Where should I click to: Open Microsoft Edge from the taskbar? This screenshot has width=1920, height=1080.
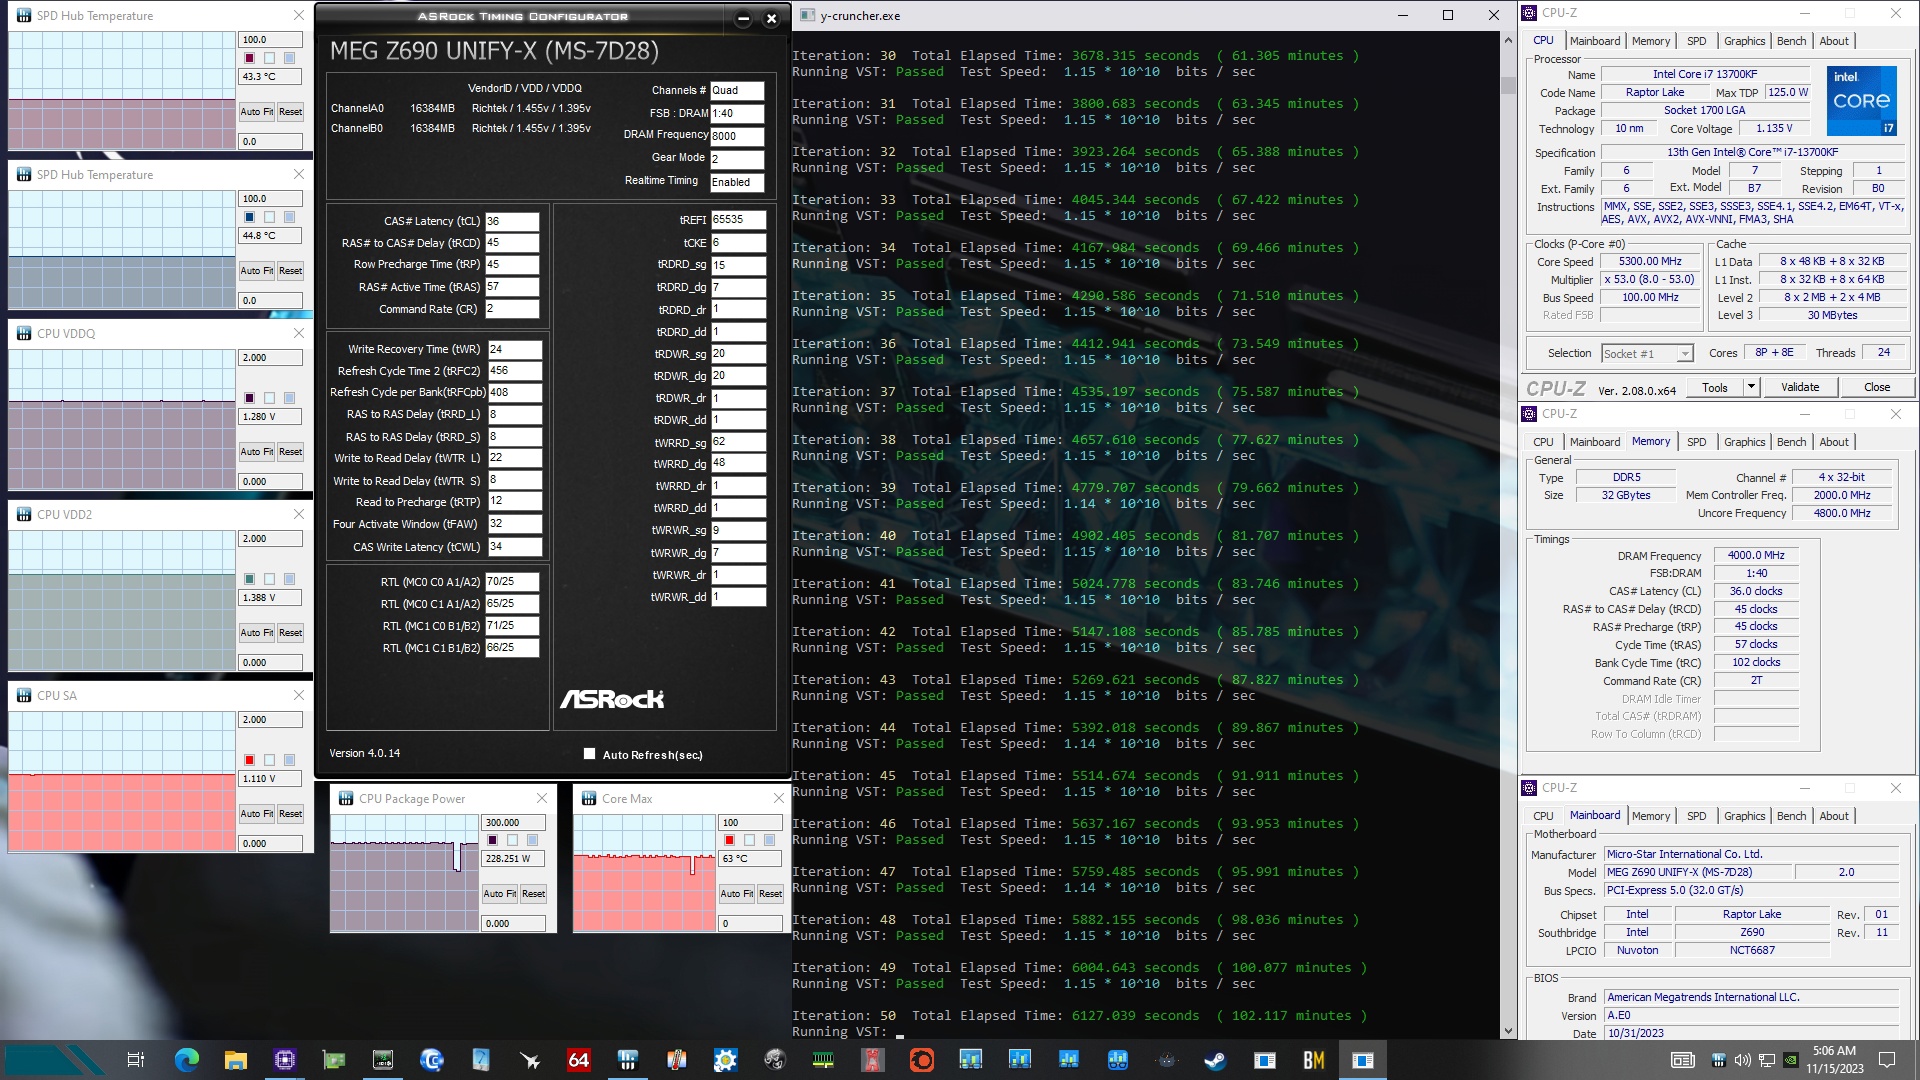(186, 1060)
